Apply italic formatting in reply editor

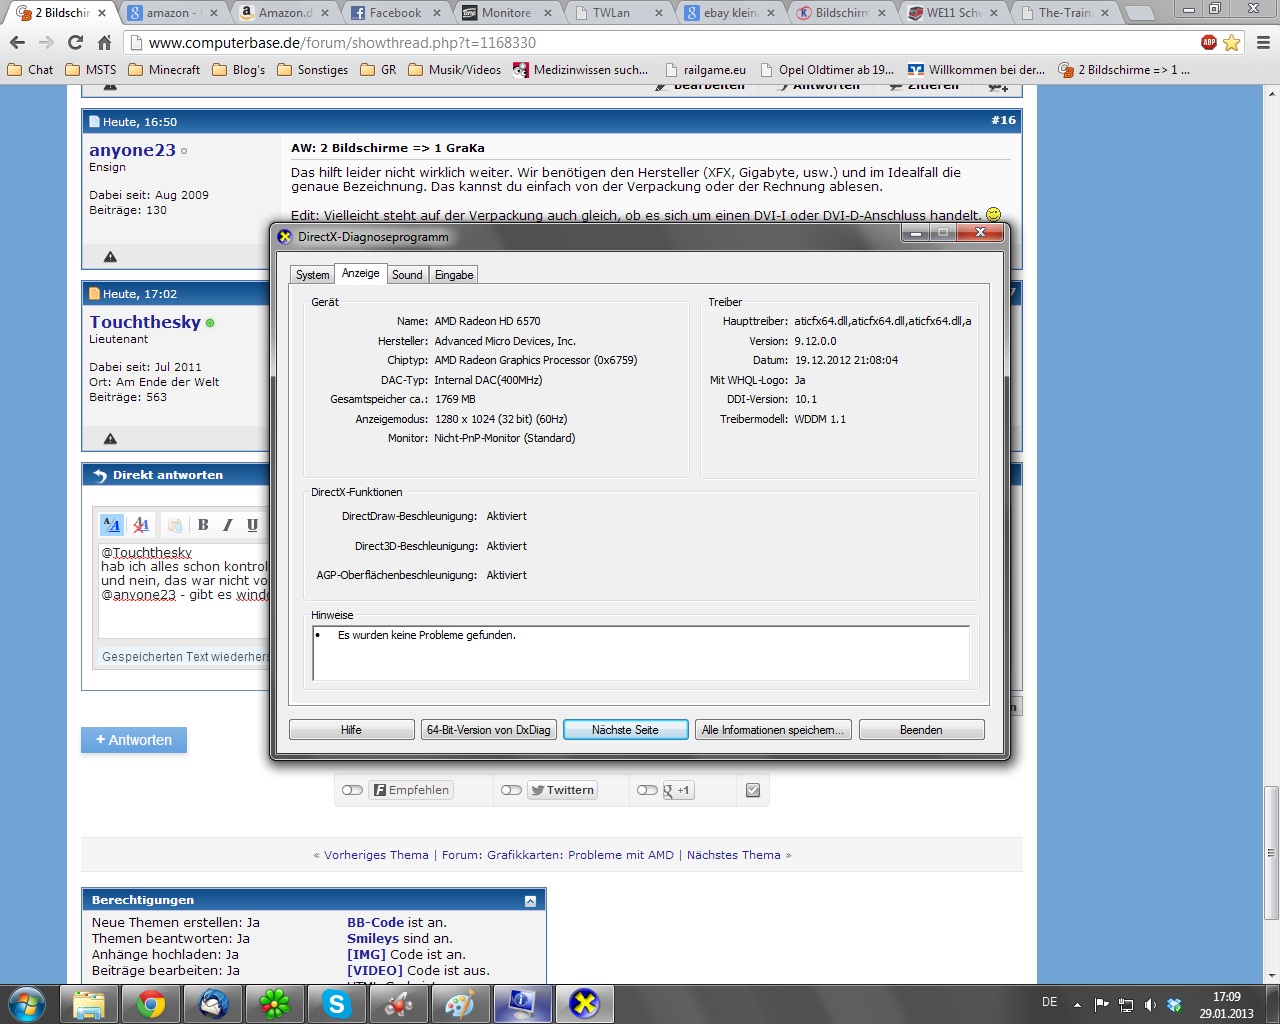tap(228, 525)
